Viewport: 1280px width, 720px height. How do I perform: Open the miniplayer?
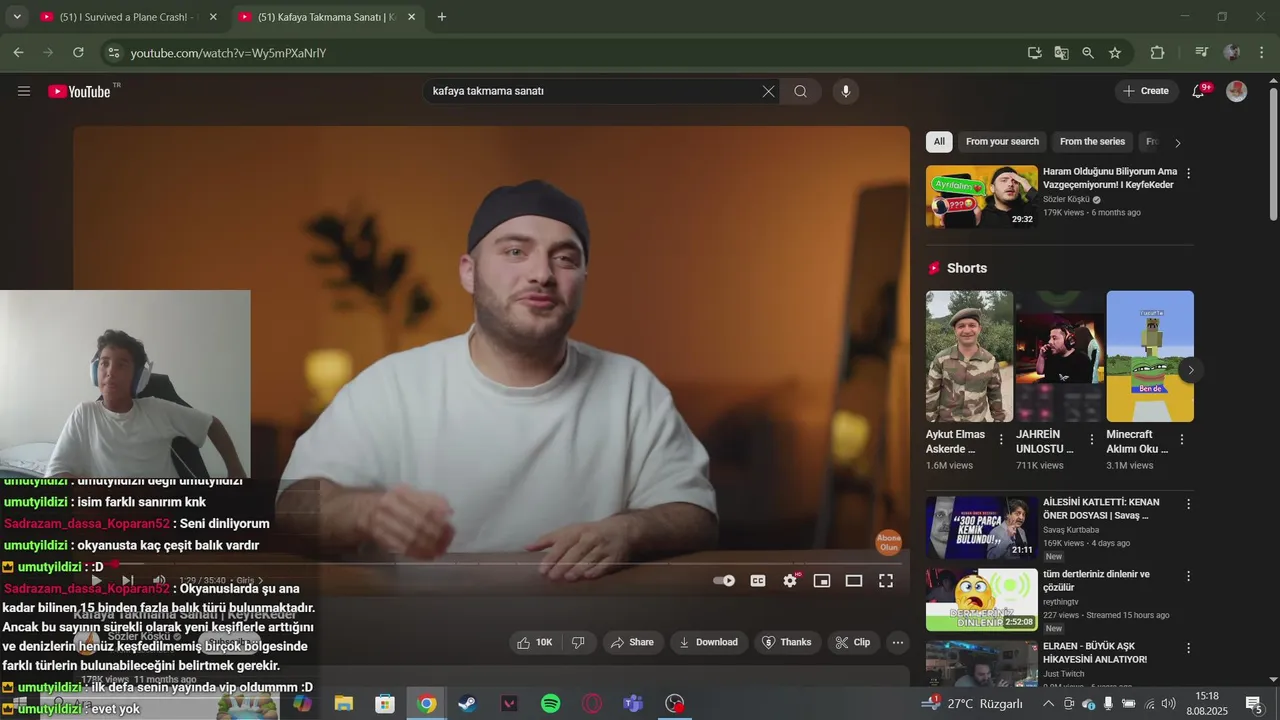822,580
